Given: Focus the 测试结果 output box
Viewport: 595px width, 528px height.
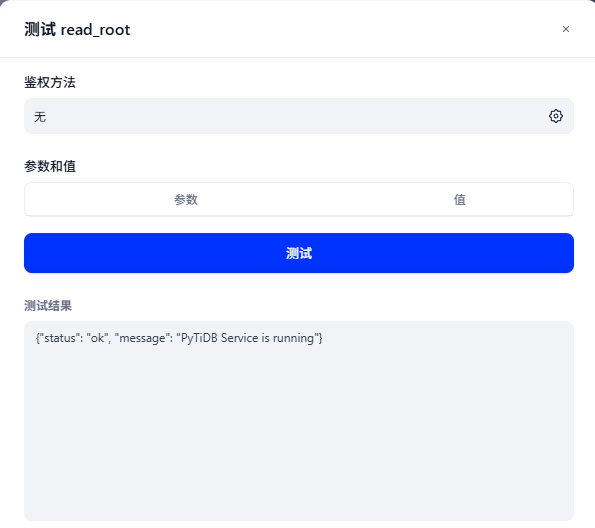Looking at the screenshot, I should [299, 421].
